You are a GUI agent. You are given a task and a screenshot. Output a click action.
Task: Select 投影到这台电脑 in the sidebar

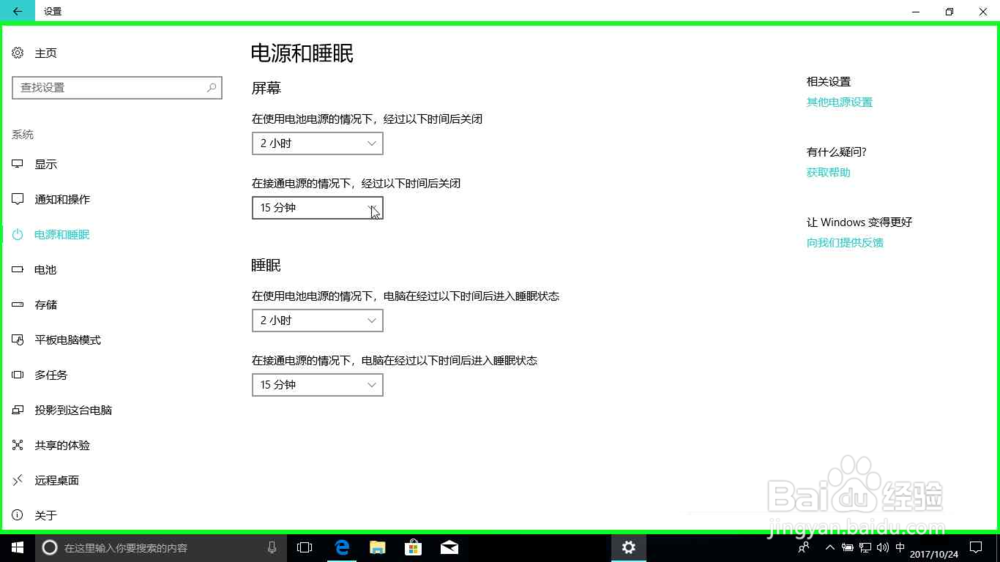73,410
